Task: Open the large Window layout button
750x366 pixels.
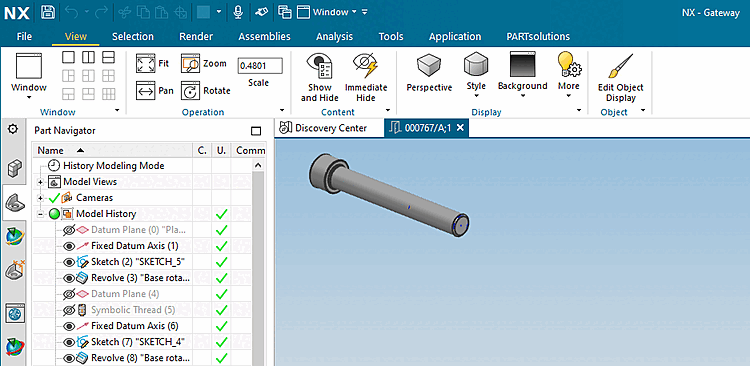Action: point(29,77)
